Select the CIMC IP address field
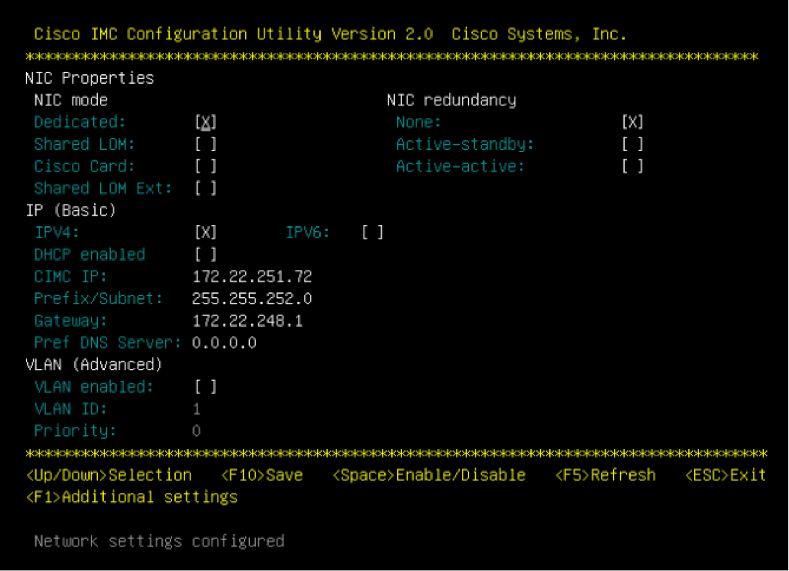 pos(252,277)
